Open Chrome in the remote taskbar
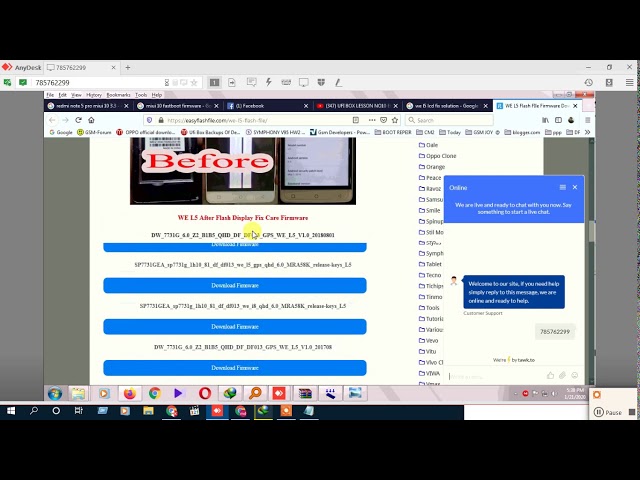 point(155,393)
